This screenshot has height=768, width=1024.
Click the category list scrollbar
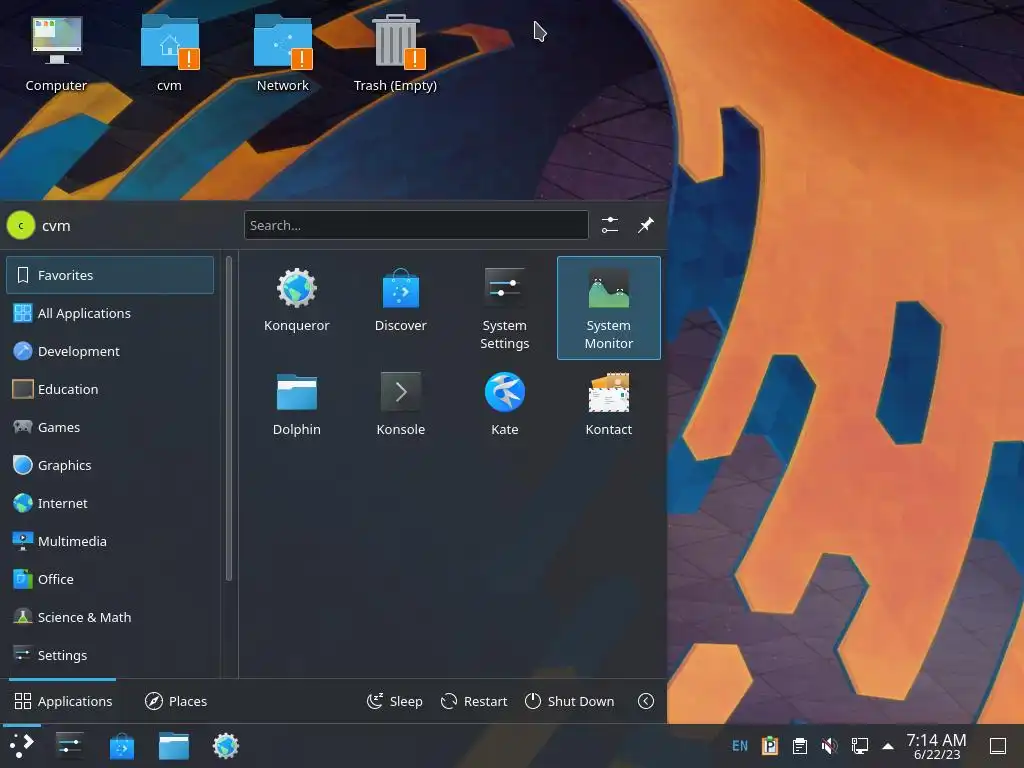(x=229, y=418)
